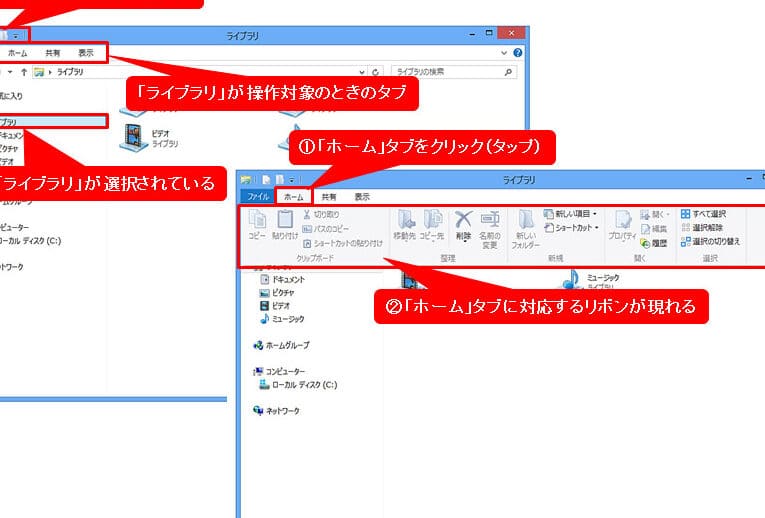The width and height of the screenshot is (765, 518).
Task: Switch to the 共有 tab in front window
Action: (329, 197)
